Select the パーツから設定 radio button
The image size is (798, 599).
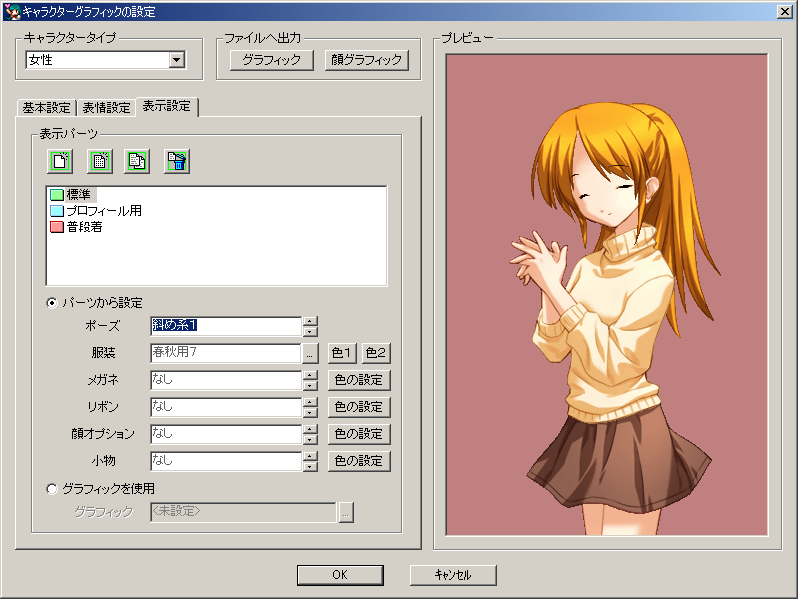pyautogui.click(x=52, y=303)
